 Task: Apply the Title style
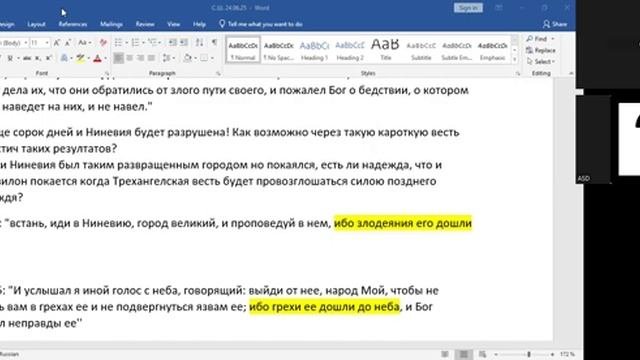point(385,50)
